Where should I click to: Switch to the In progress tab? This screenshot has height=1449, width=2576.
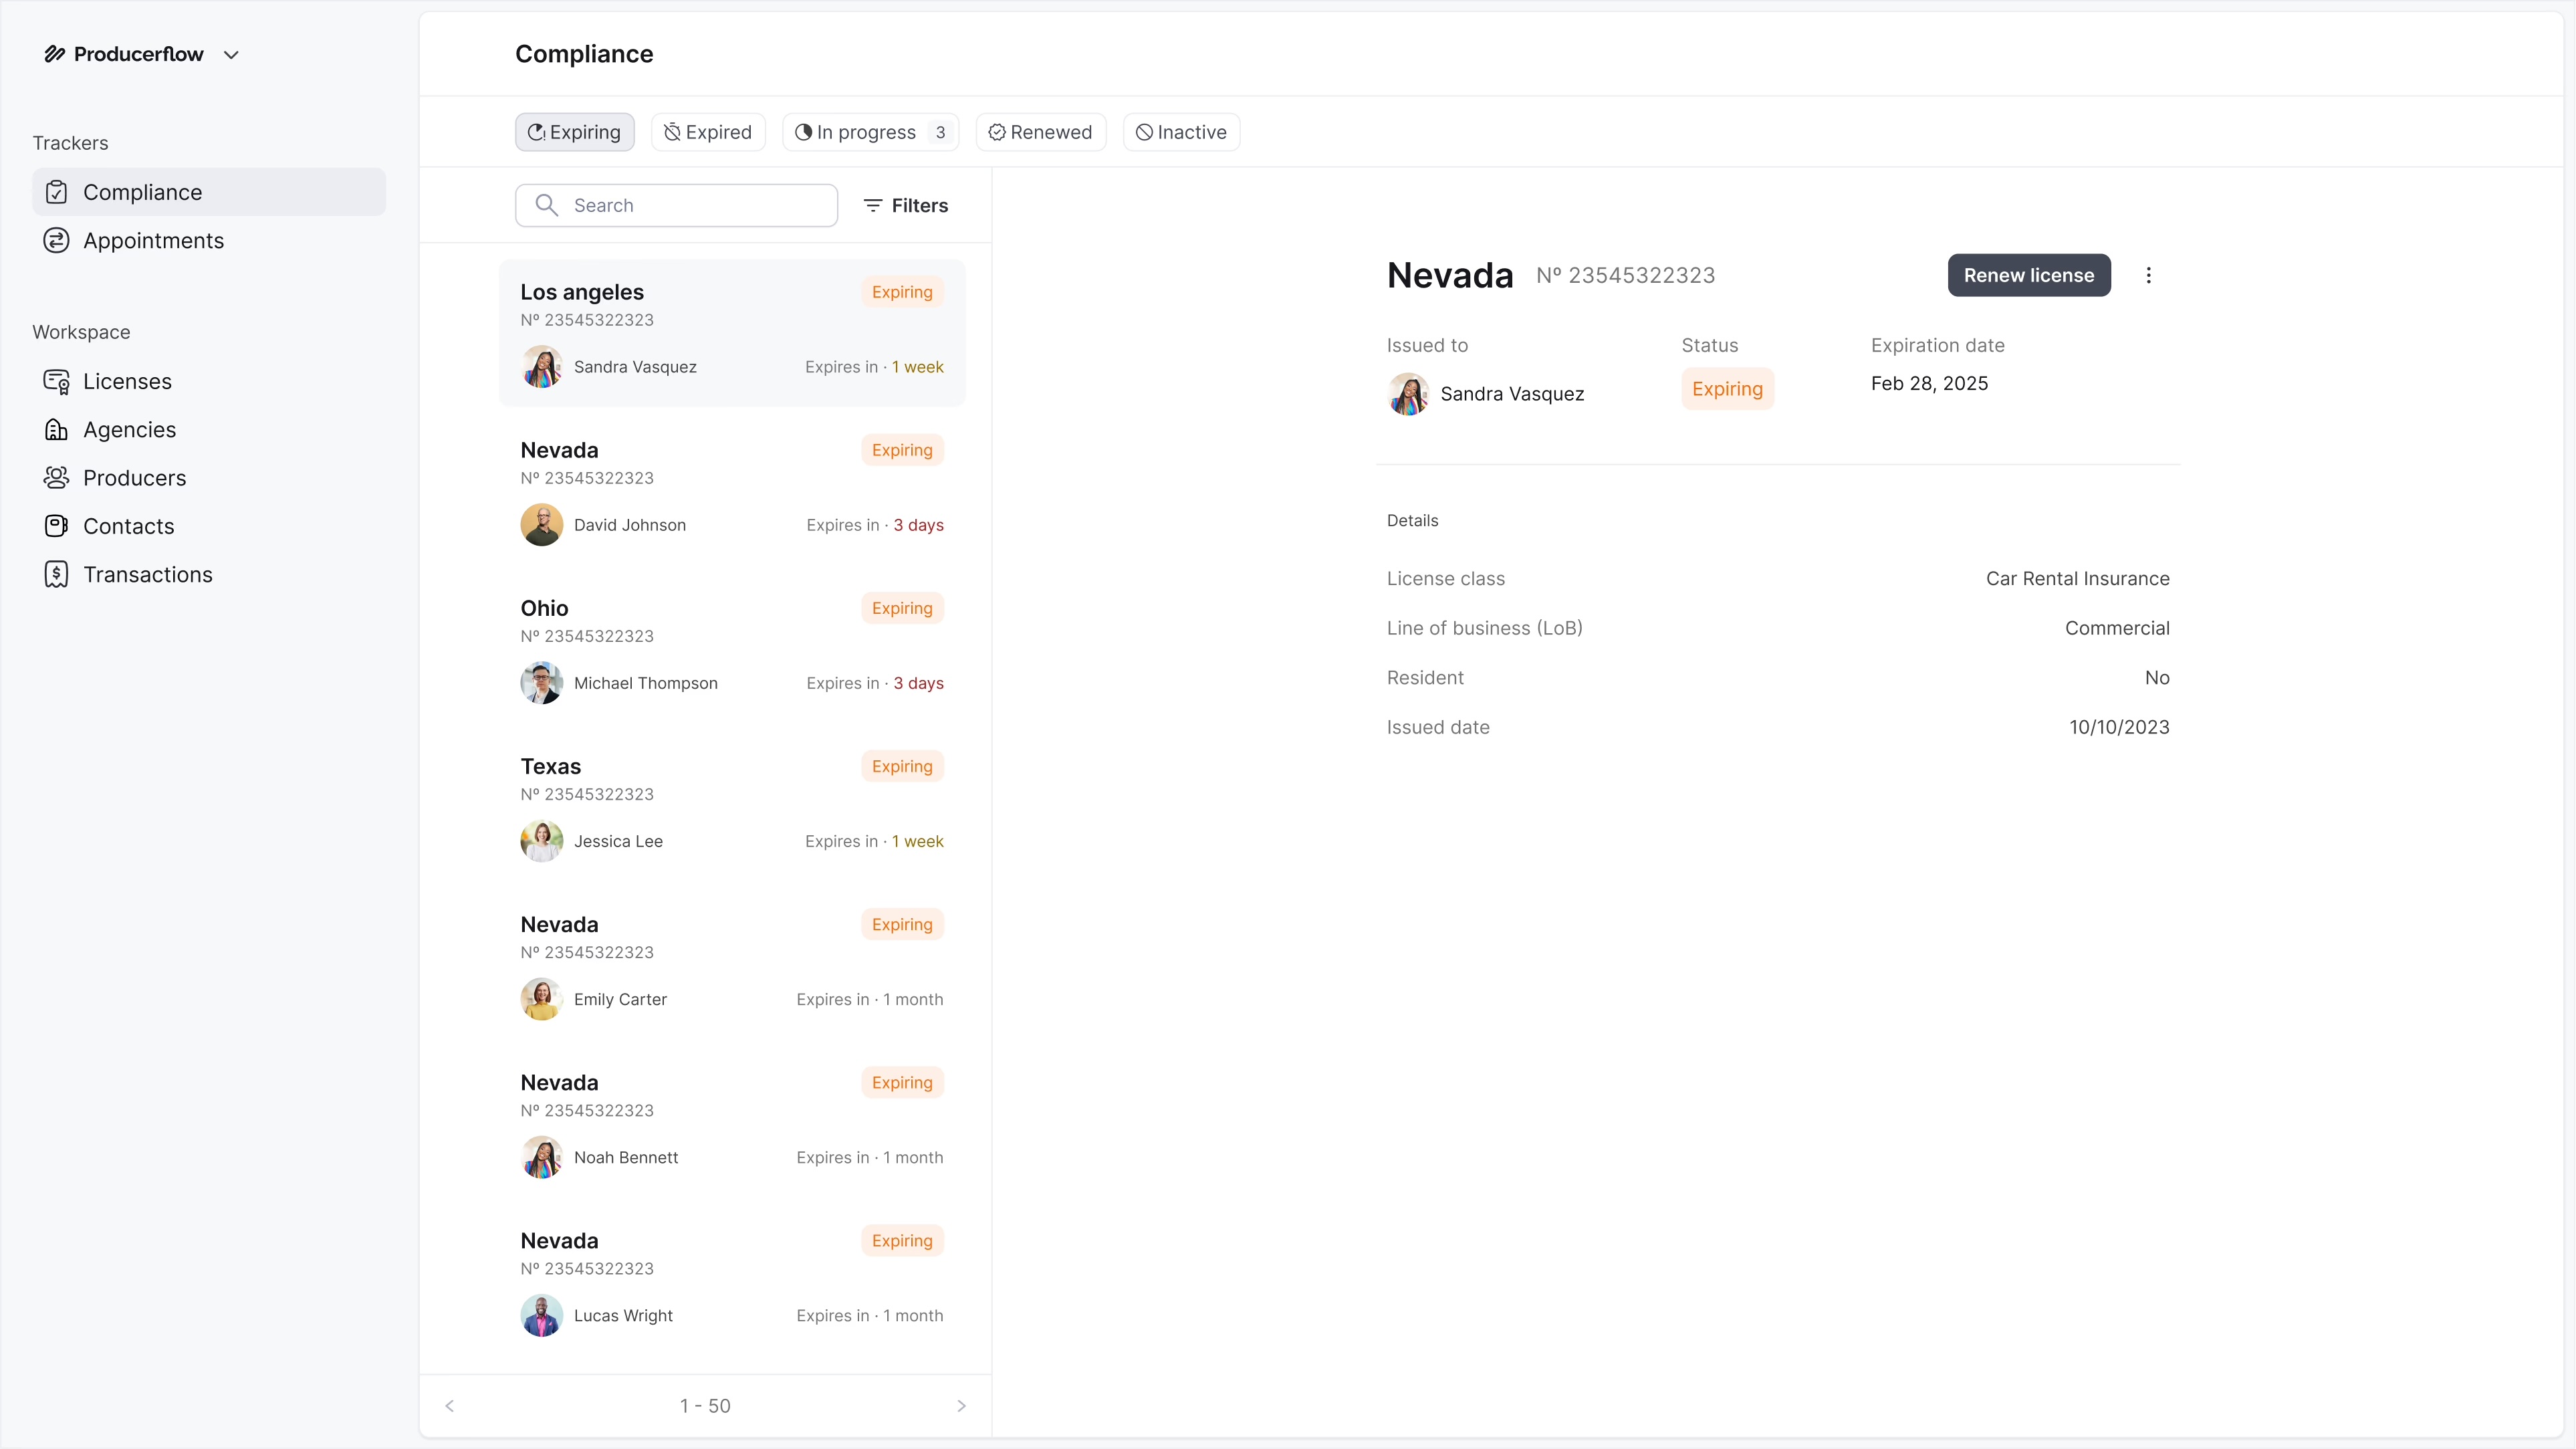pyautogui.click(x=869, y=132)
